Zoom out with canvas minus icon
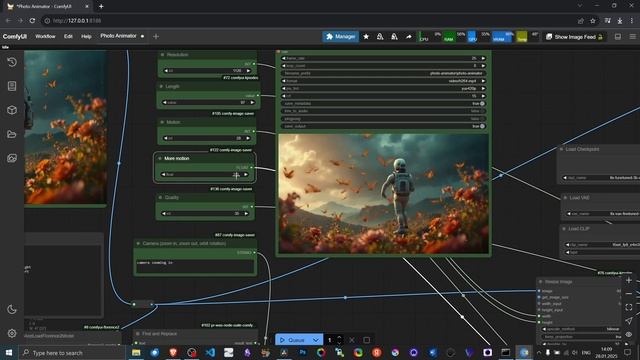640x360 pixels. [x=629, y=293]
